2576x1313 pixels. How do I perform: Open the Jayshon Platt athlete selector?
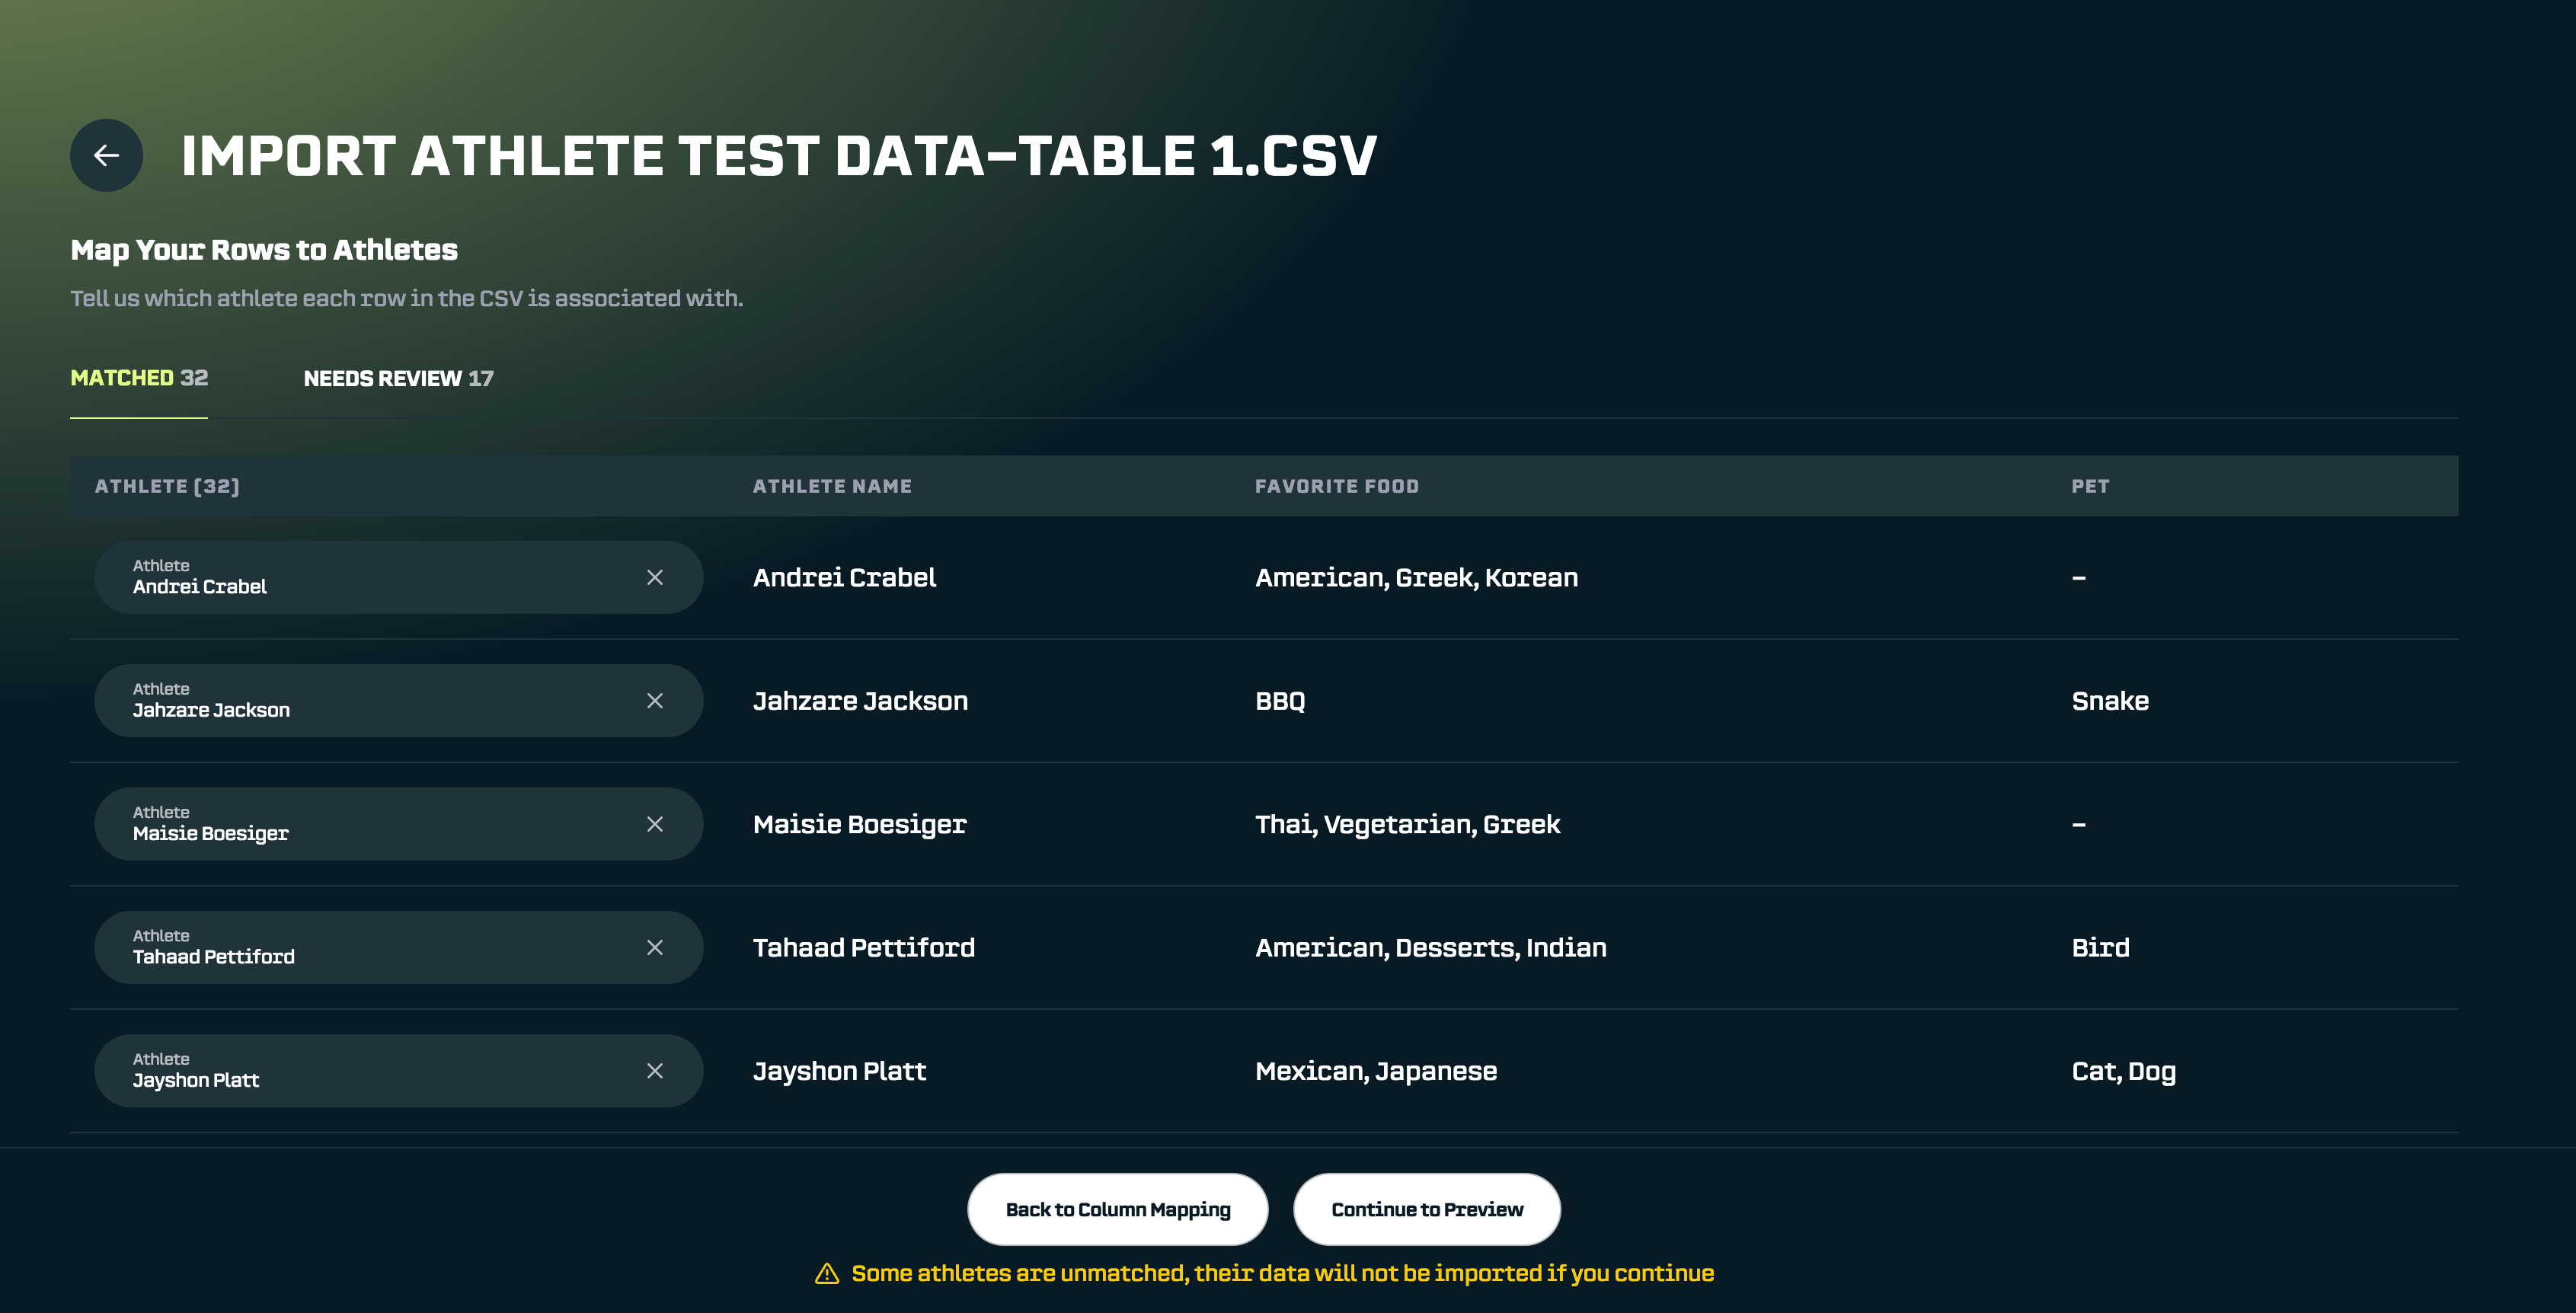point(370,1071)
